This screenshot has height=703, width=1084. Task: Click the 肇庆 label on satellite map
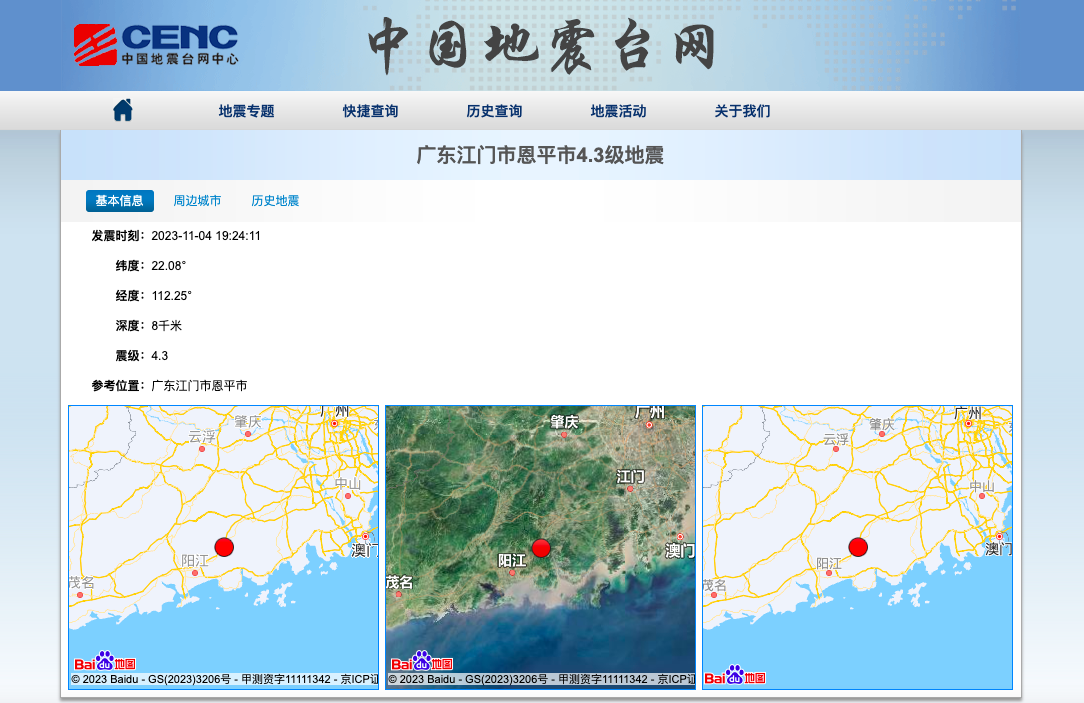pyautogui.click(x=564, y=421)
